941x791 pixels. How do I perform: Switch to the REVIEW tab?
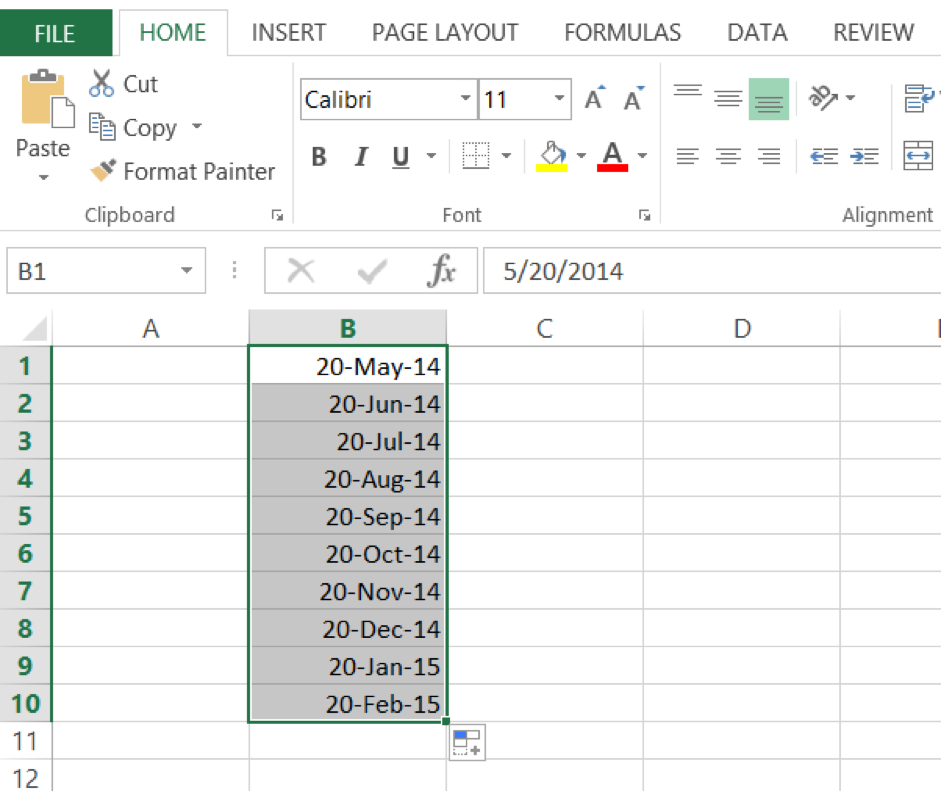click(873, 33)
